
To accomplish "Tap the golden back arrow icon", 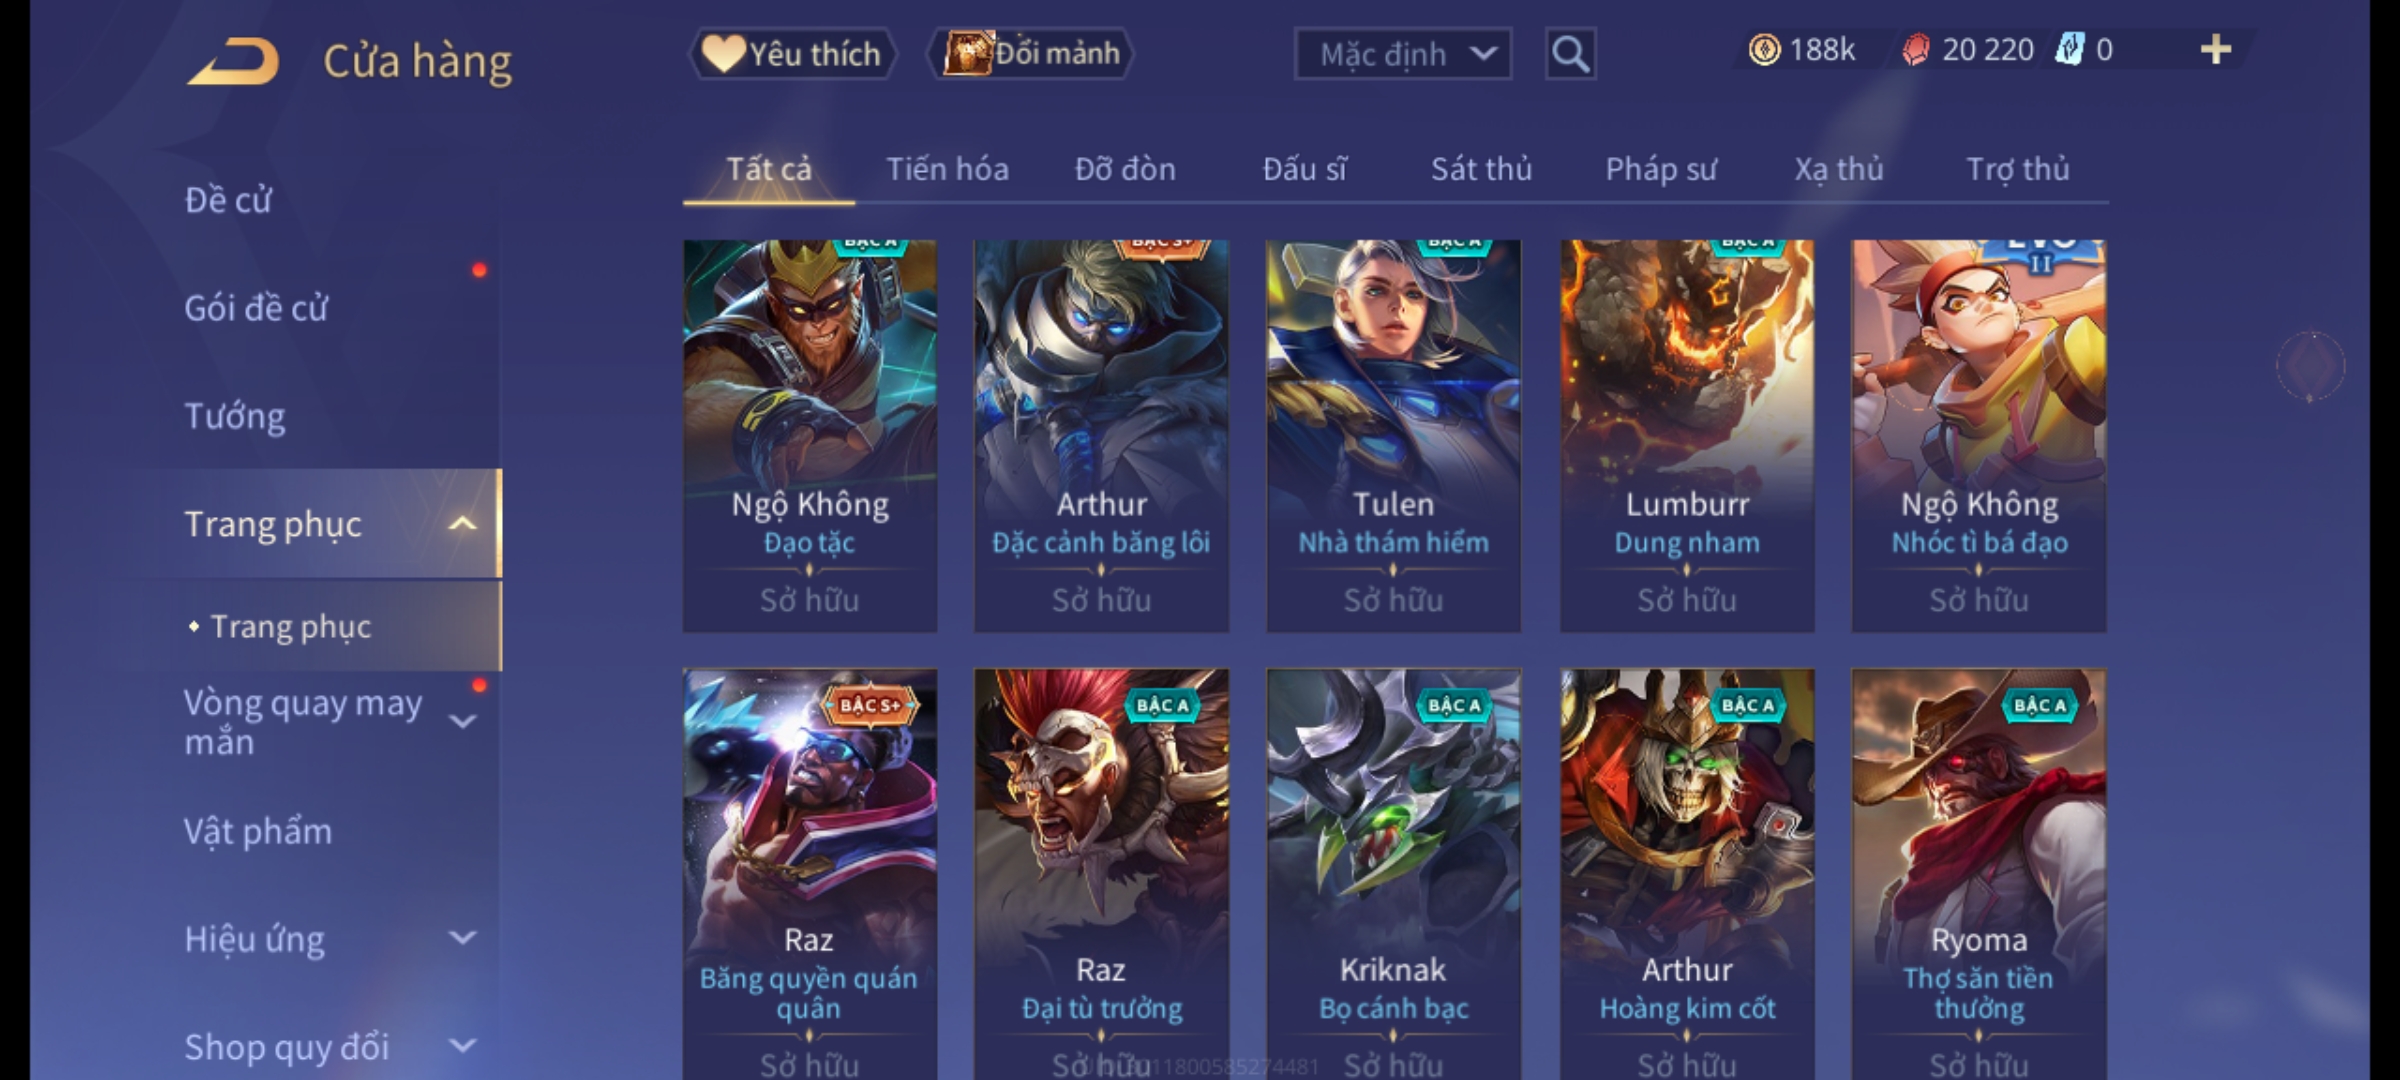I will tap(233, 61).
